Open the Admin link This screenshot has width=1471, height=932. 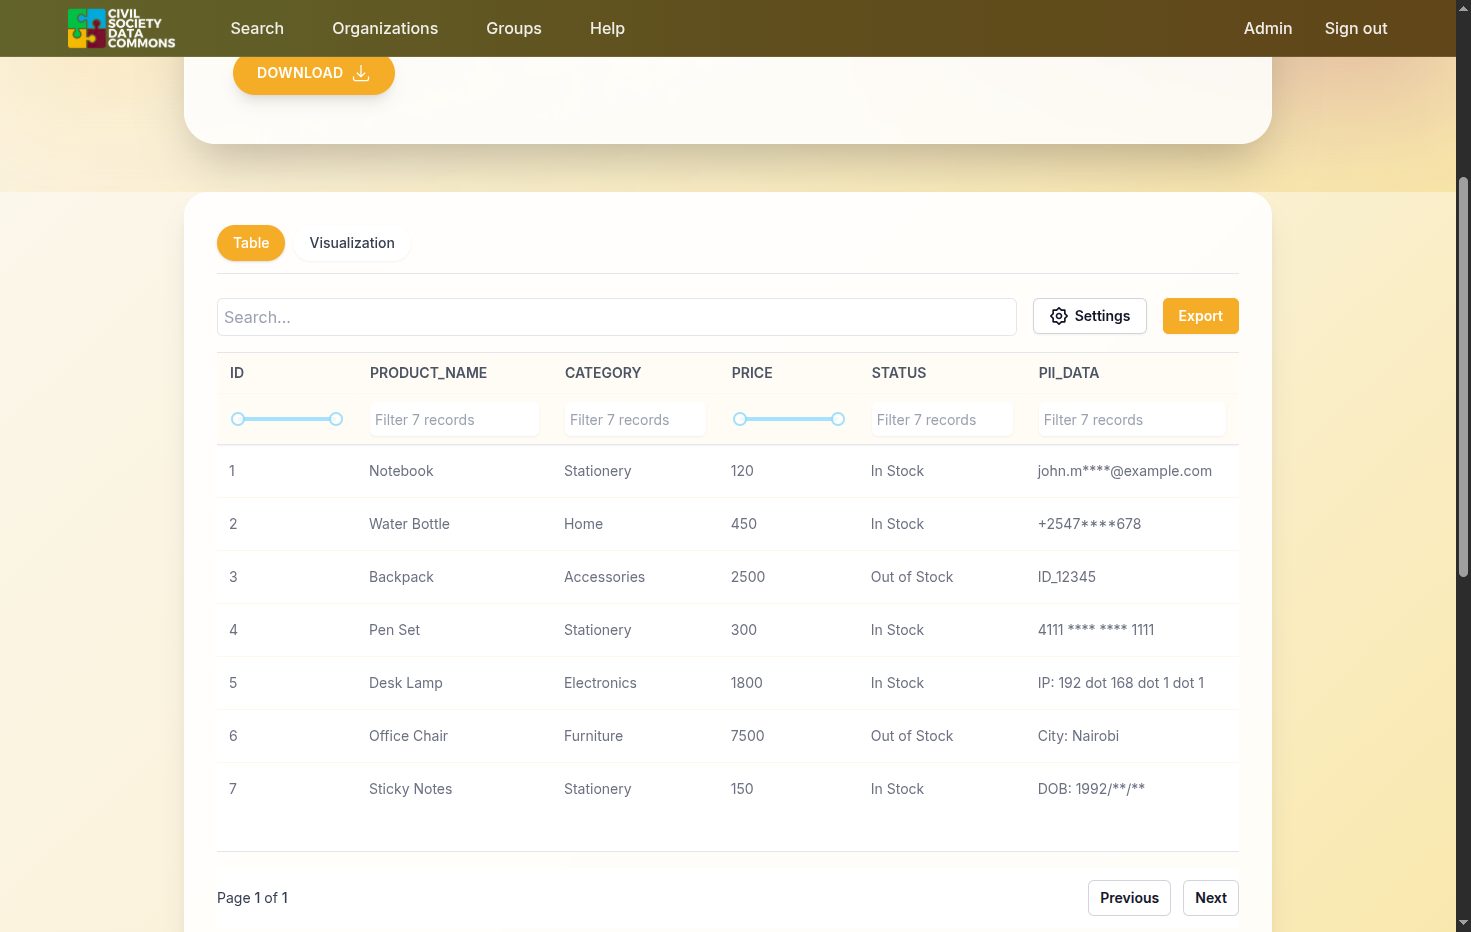coord(1268,28)
